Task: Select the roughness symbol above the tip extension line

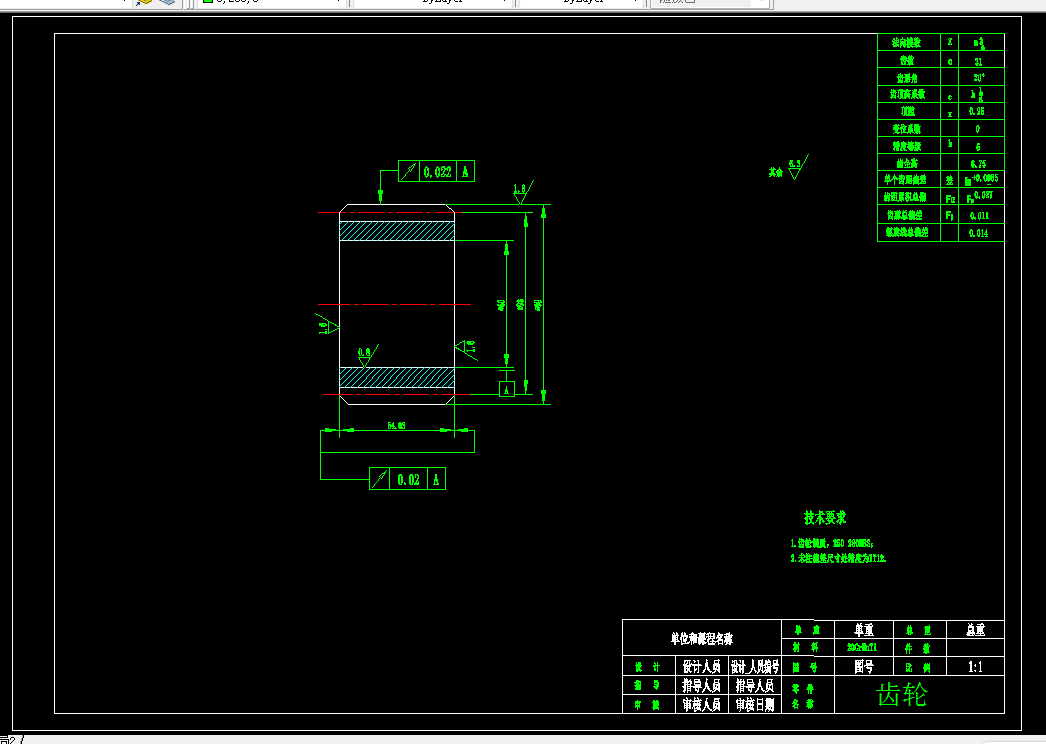Action: click(523, 192)
